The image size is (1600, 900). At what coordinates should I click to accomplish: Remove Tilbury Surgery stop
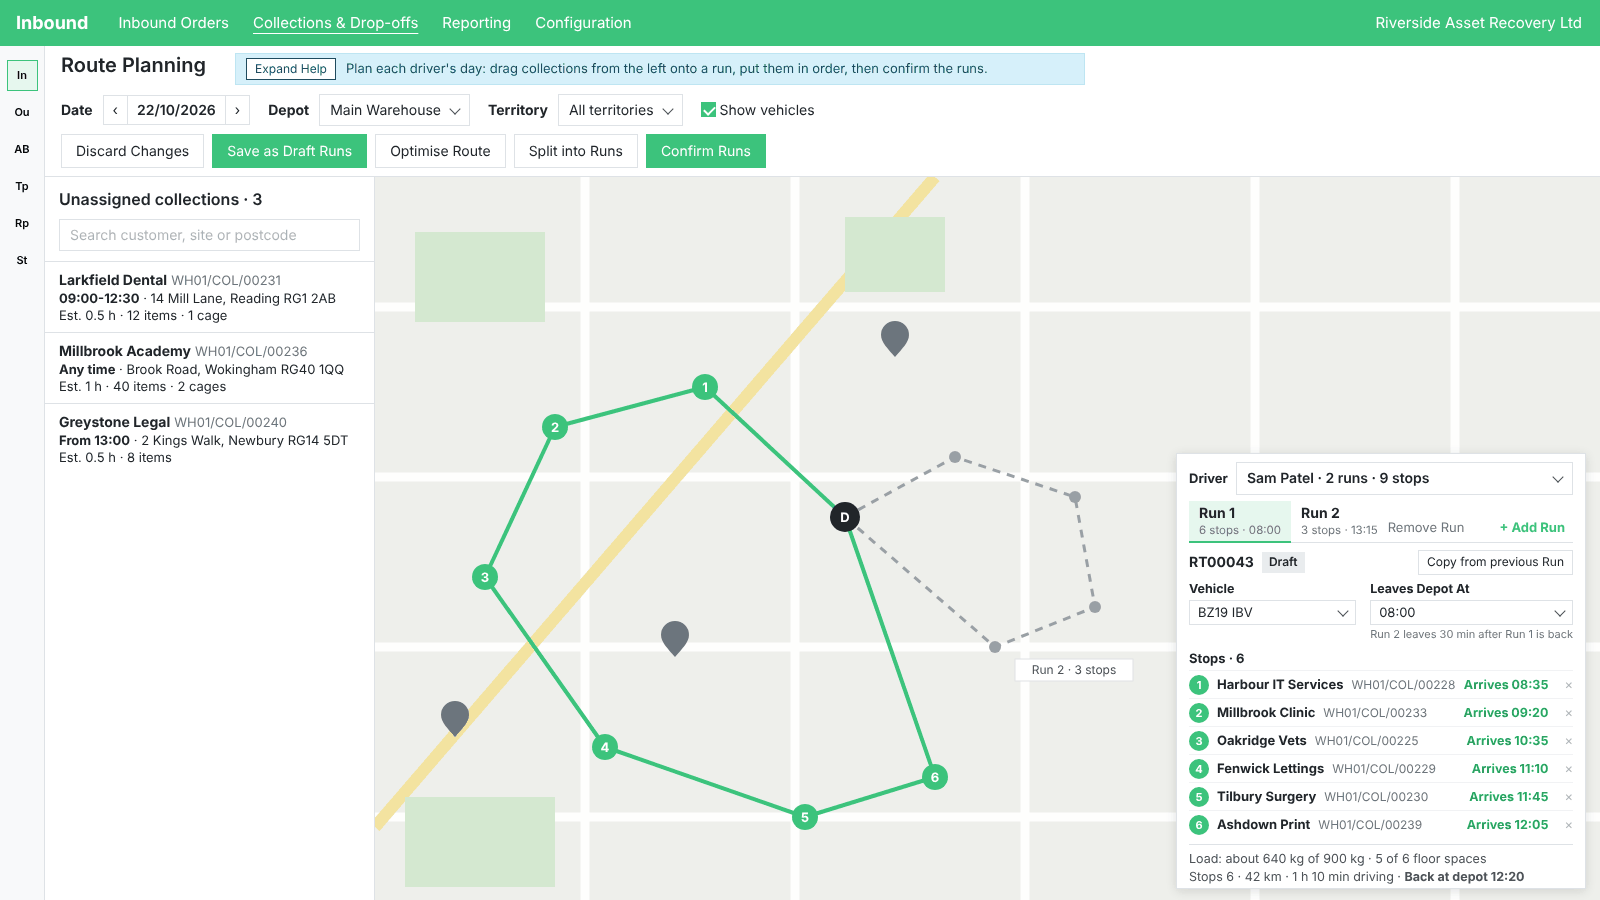[1568, 797]
